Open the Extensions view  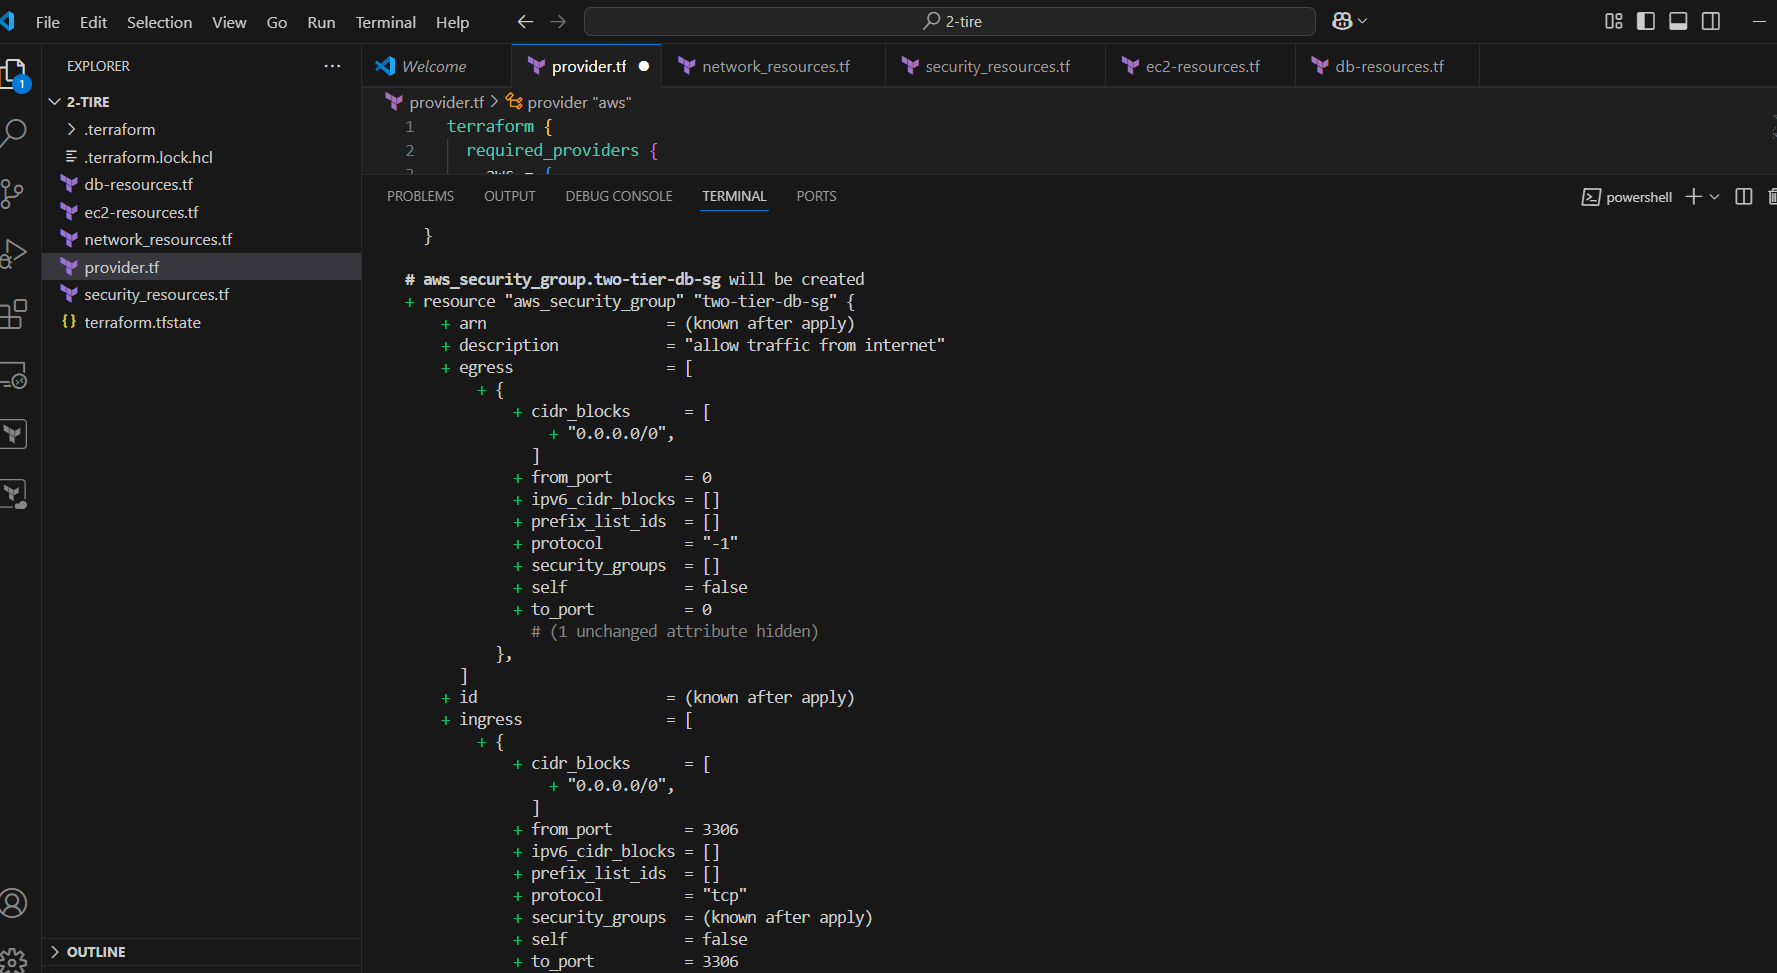pos(13,314)
